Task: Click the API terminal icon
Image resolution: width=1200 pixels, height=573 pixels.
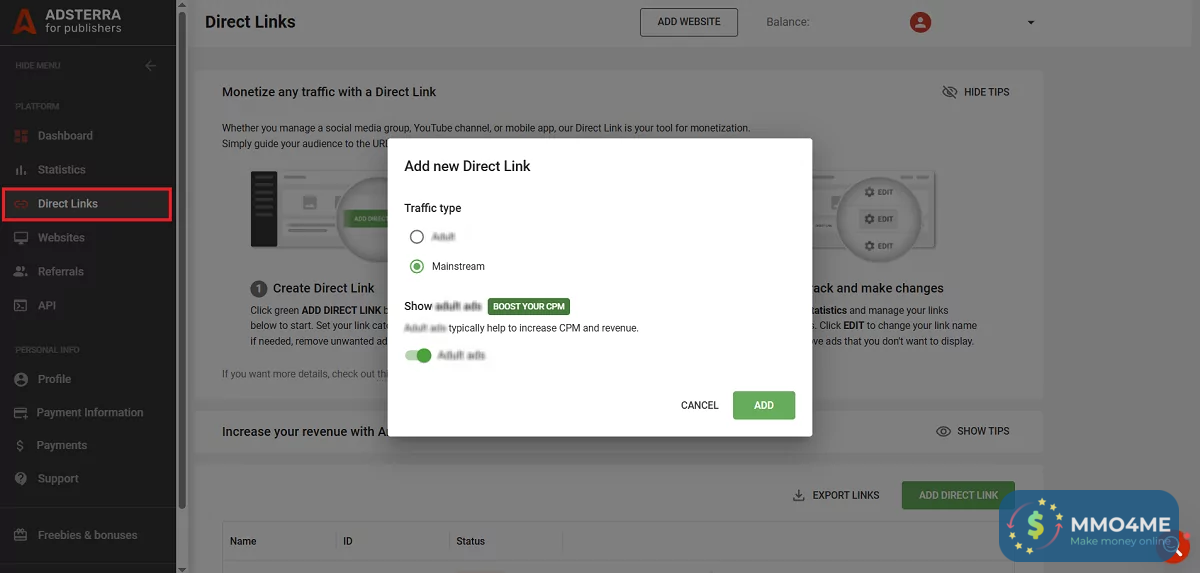Action: (20, 306)
